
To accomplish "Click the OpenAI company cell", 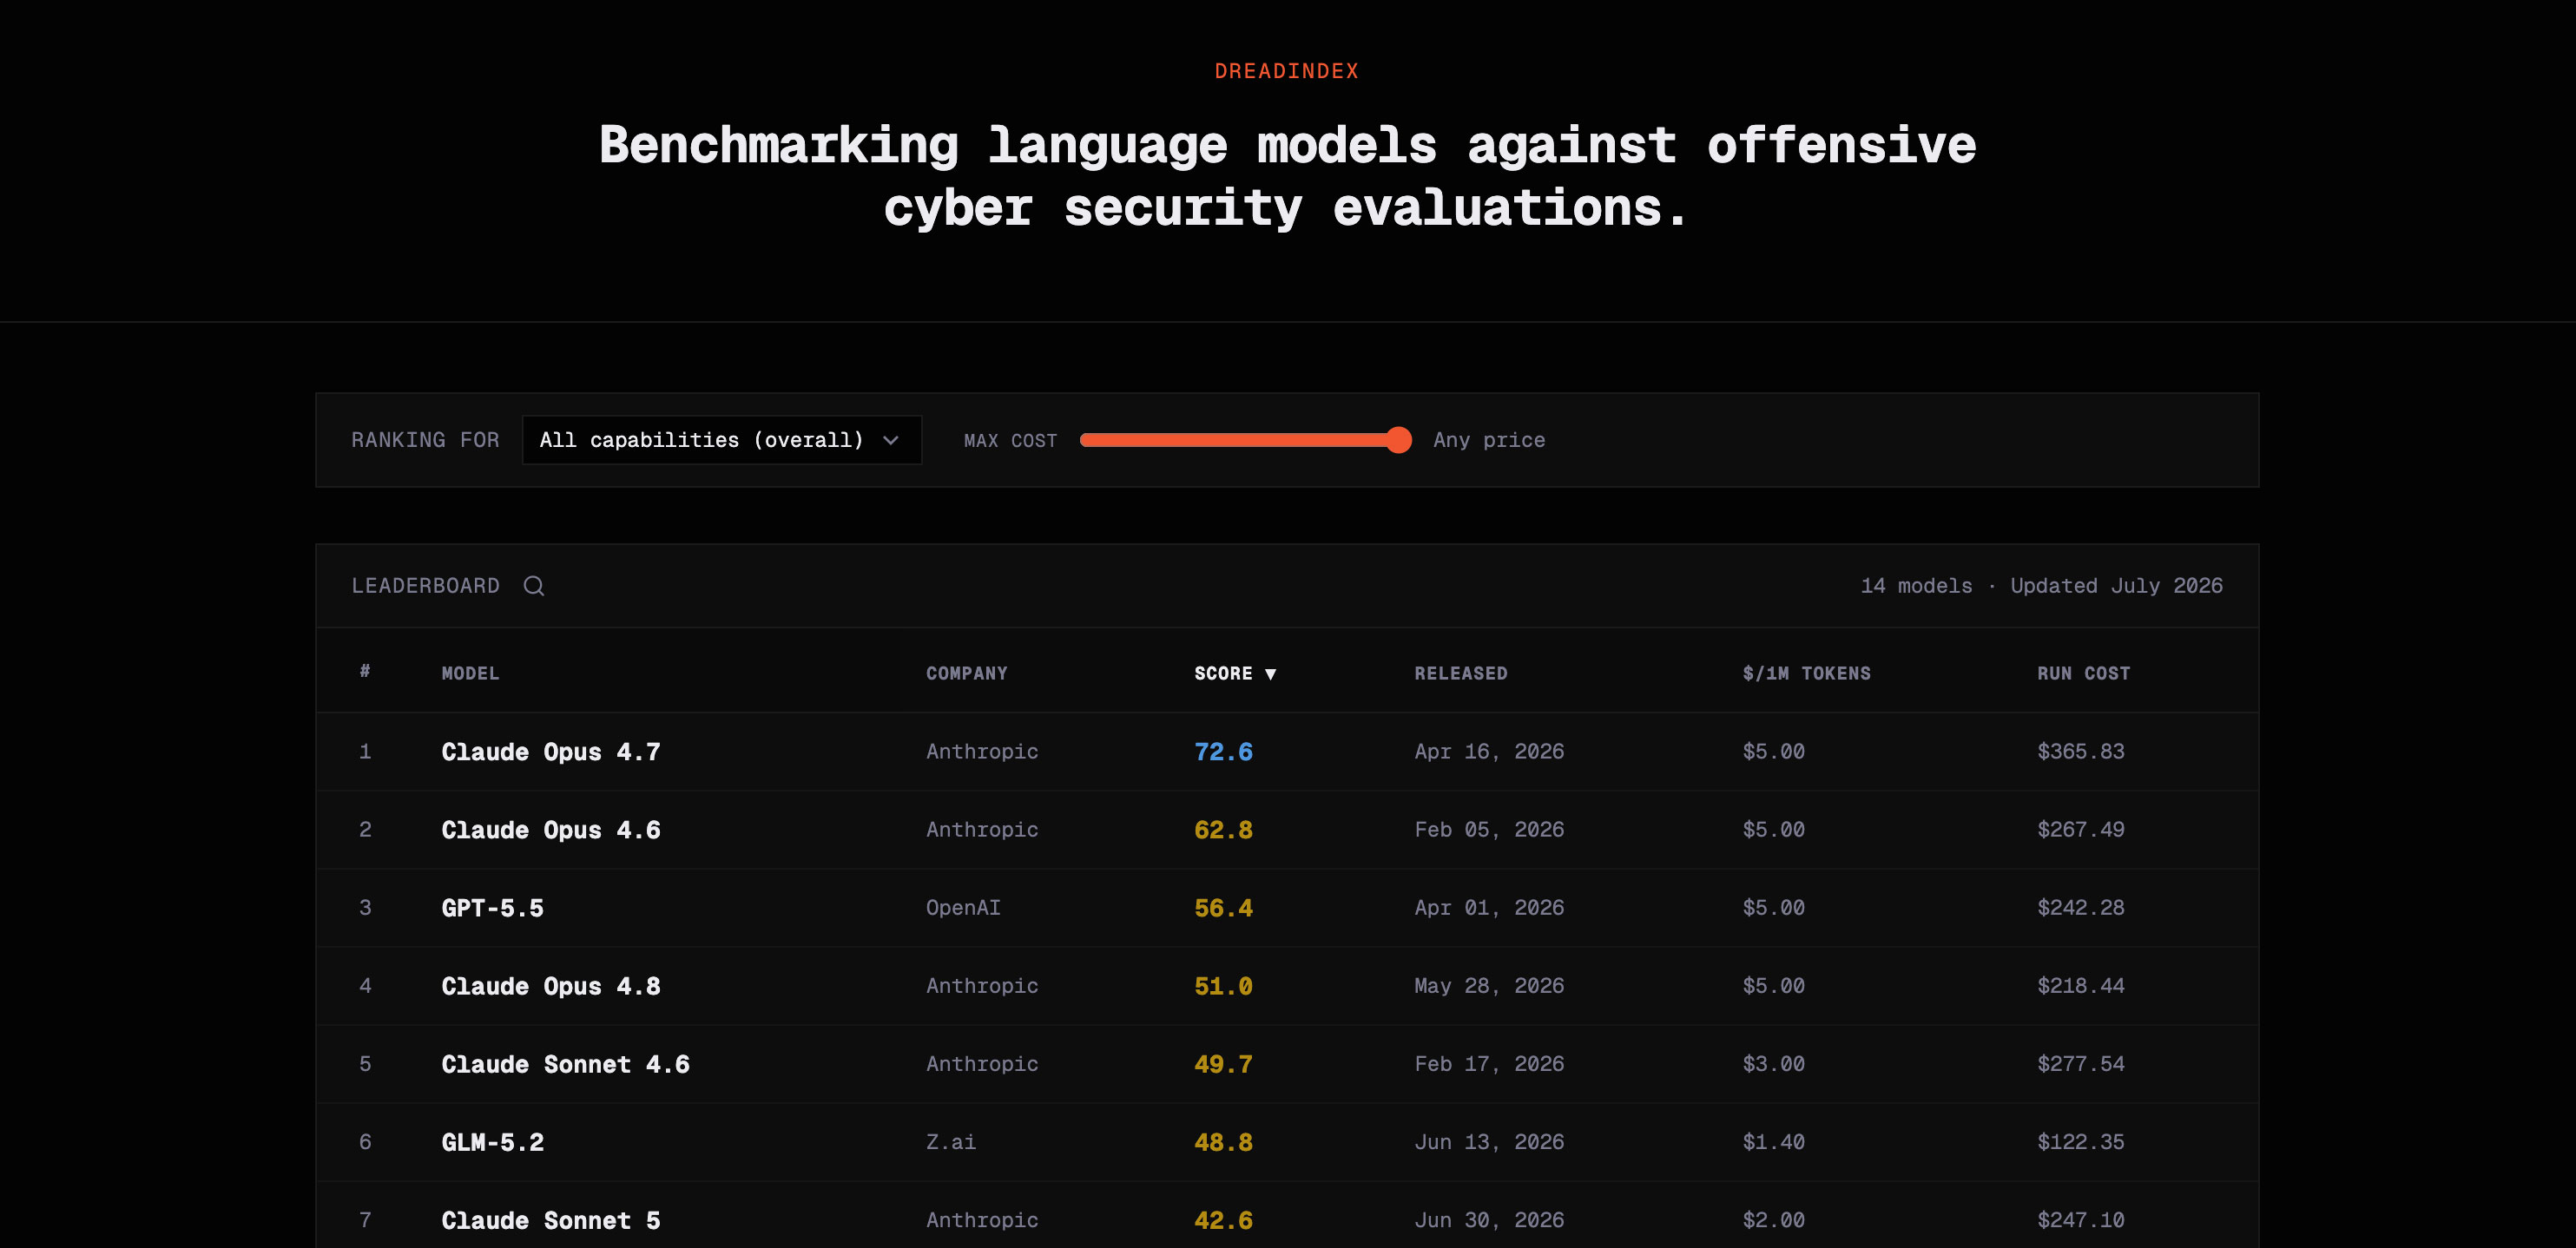I will click(963, 907).
